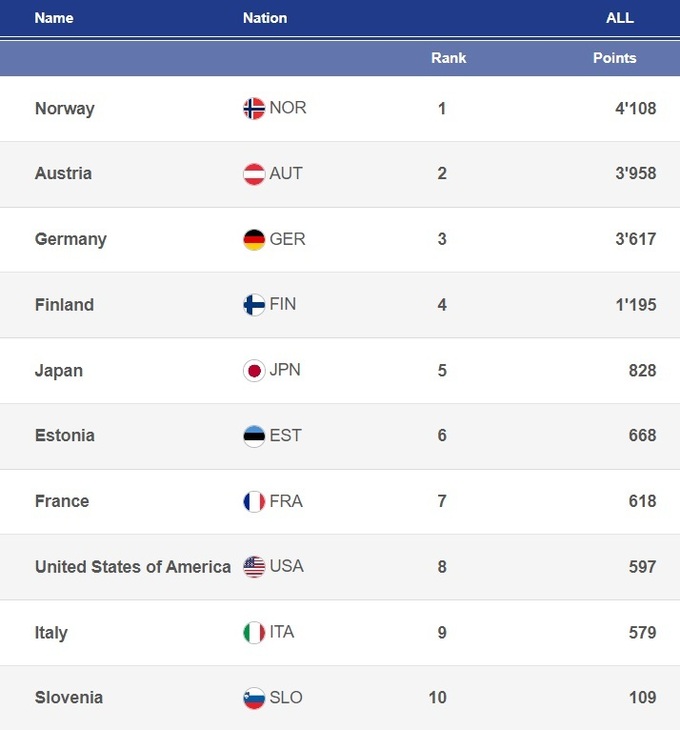Sort by the Points subheader
Screen dimensions: 680x730
[614, 58]
